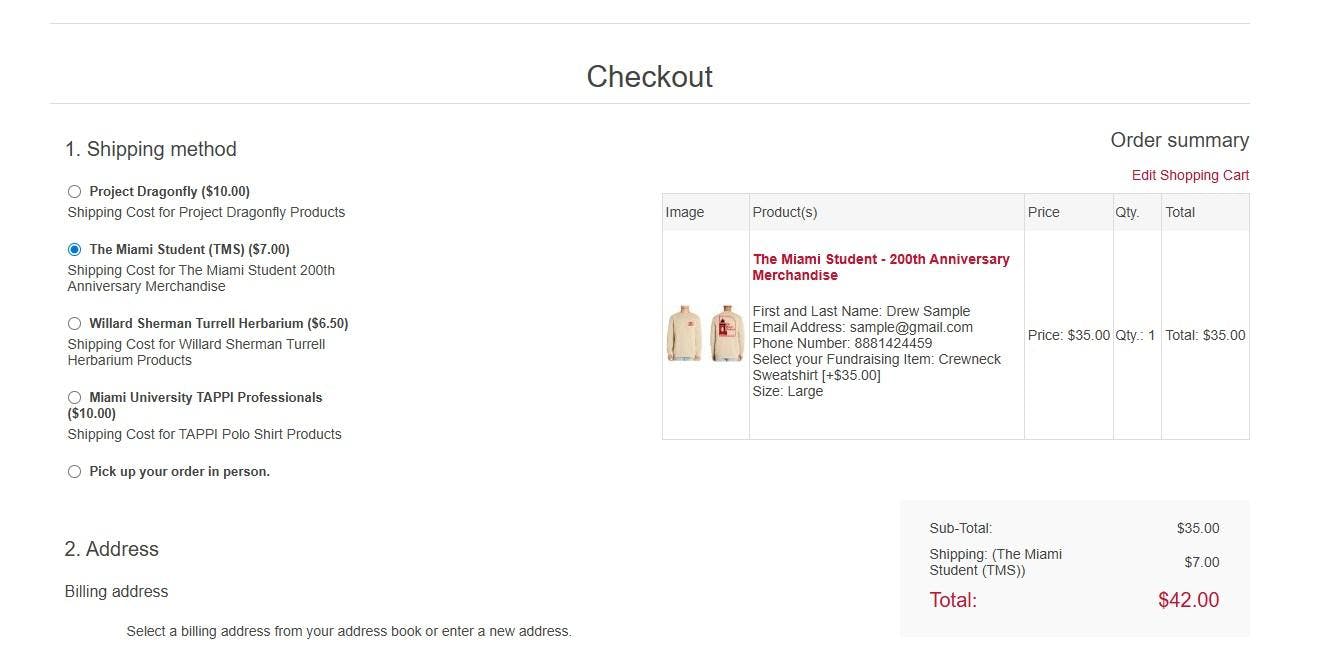Viewport: 1330px width, 645px height.
Task: Choose The Miami Student (TMS) radio button
Action: point(74,249)
